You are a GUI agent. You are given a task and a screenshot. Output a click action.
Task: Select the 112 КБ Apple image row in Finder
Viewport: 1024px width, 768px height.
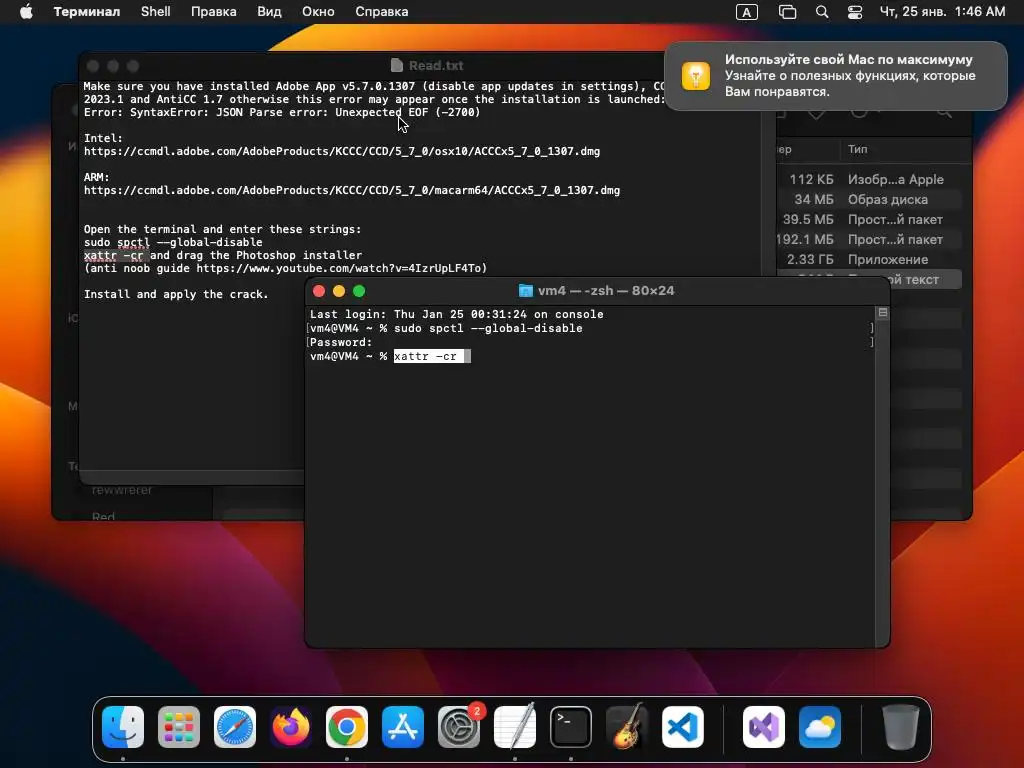(x=869, y=179)
